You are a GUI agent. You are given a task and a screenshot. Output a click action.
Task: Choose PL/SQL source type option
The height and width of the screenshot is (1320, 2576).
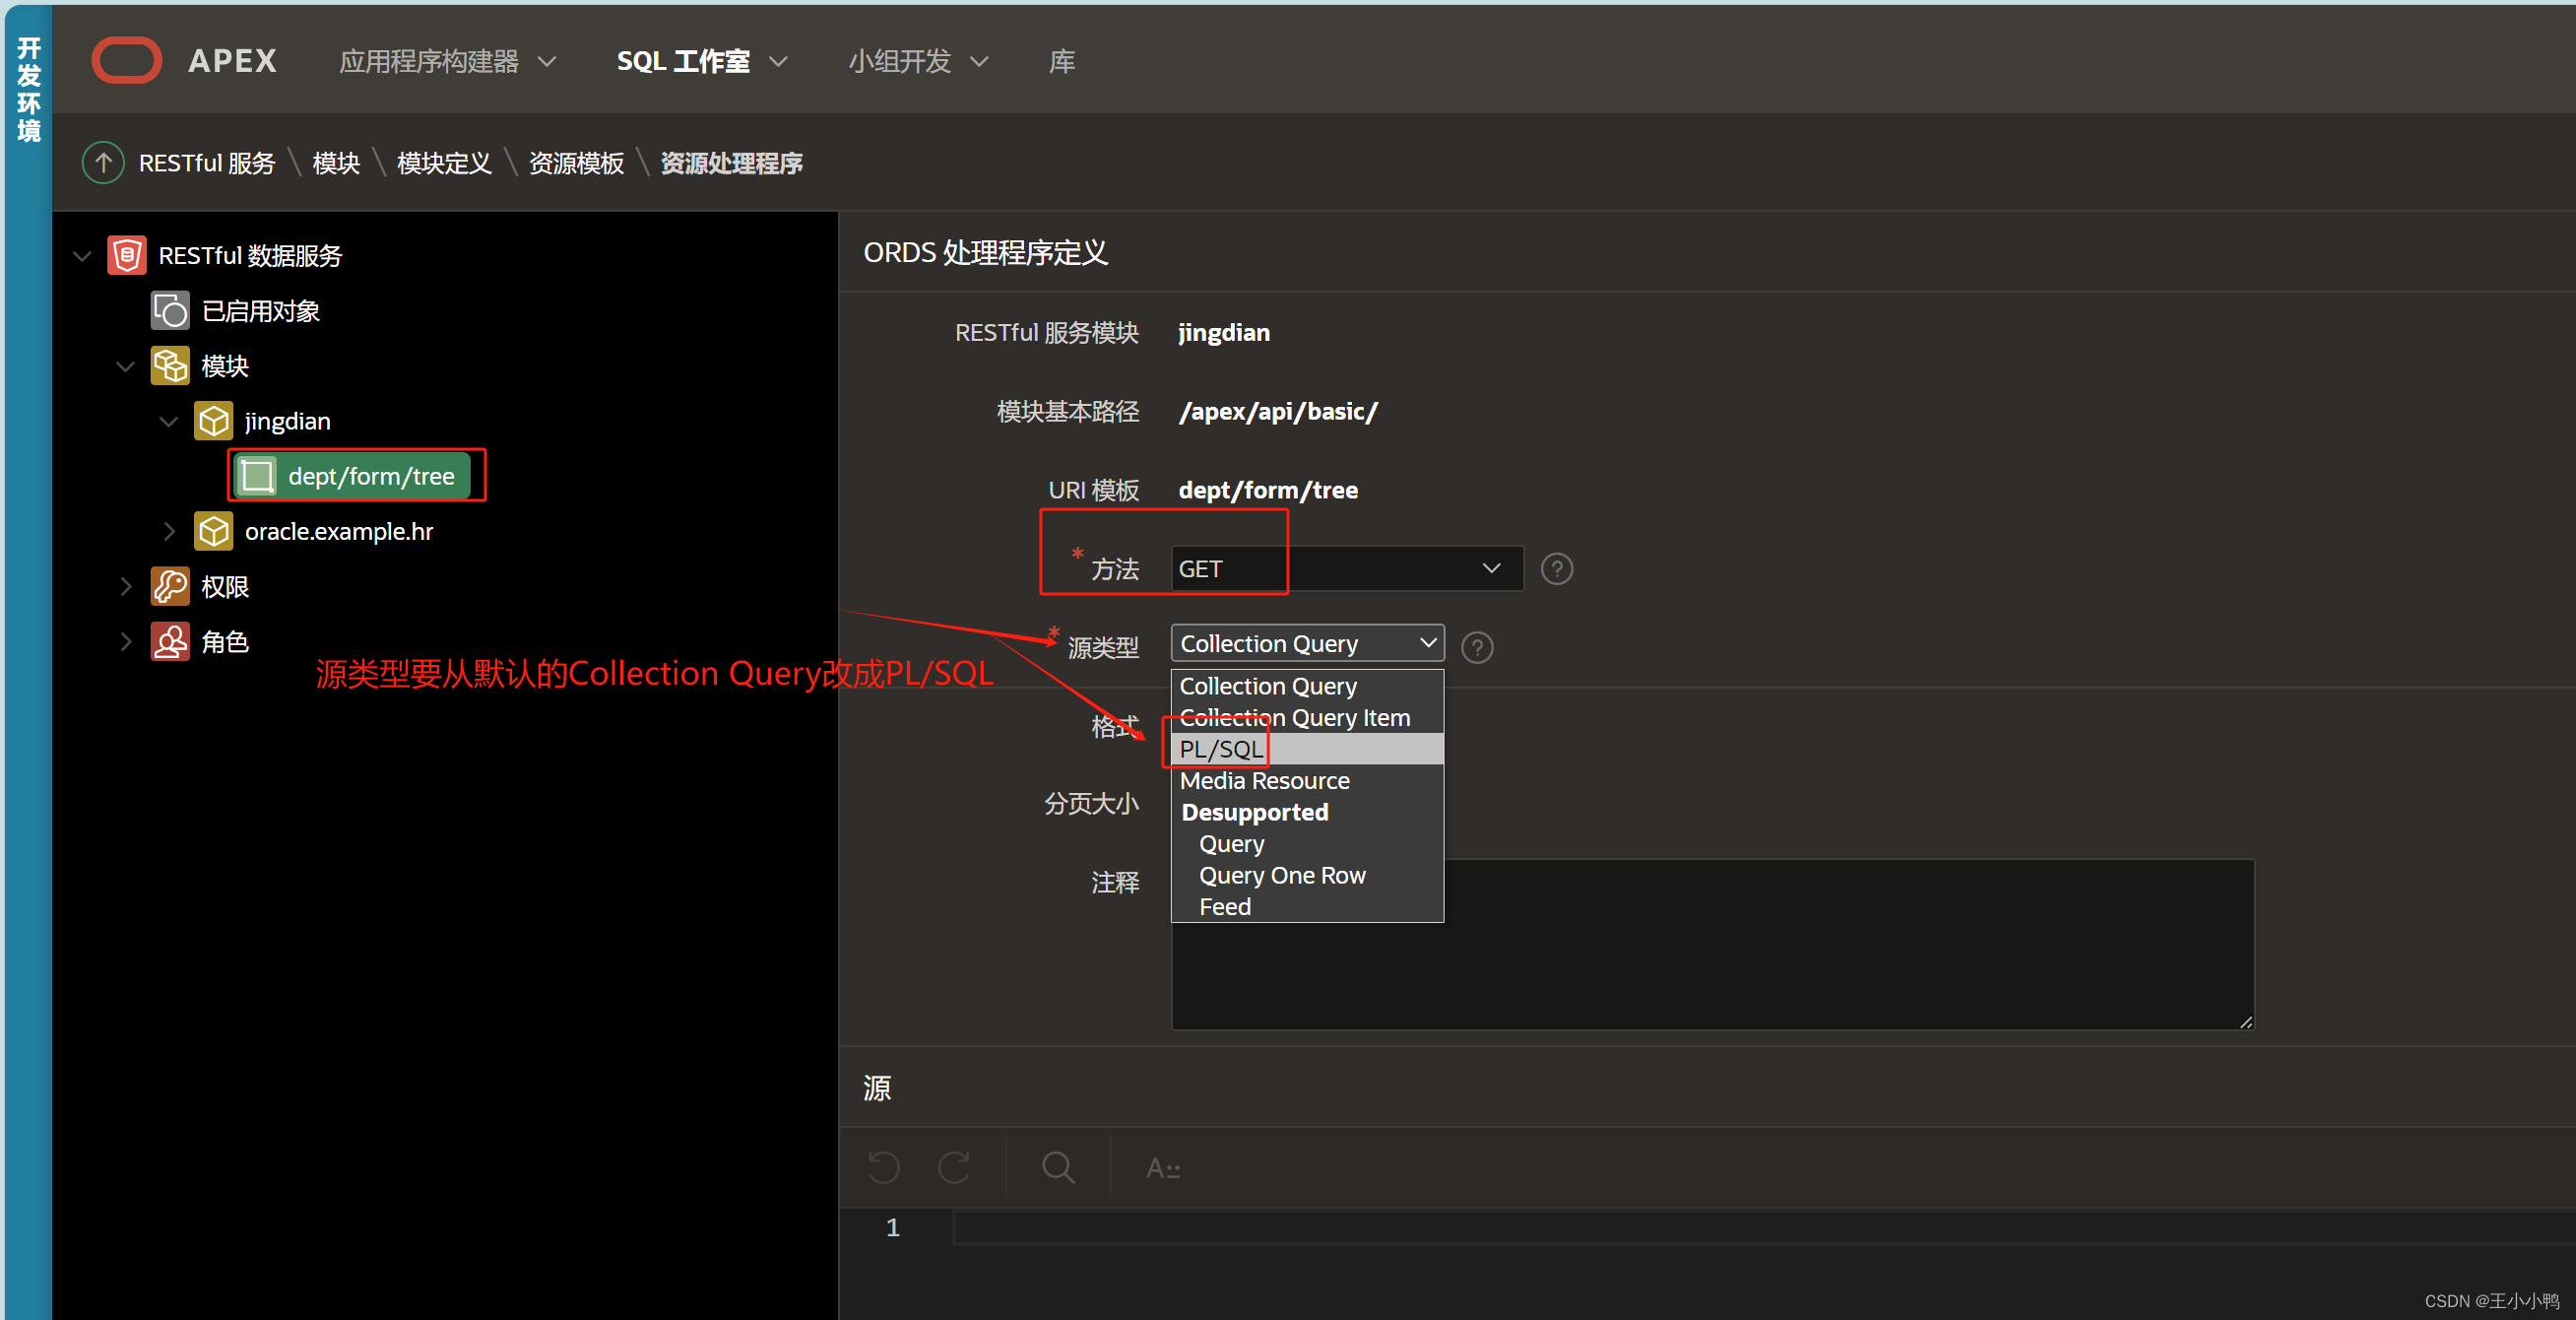coord(1307,749)
